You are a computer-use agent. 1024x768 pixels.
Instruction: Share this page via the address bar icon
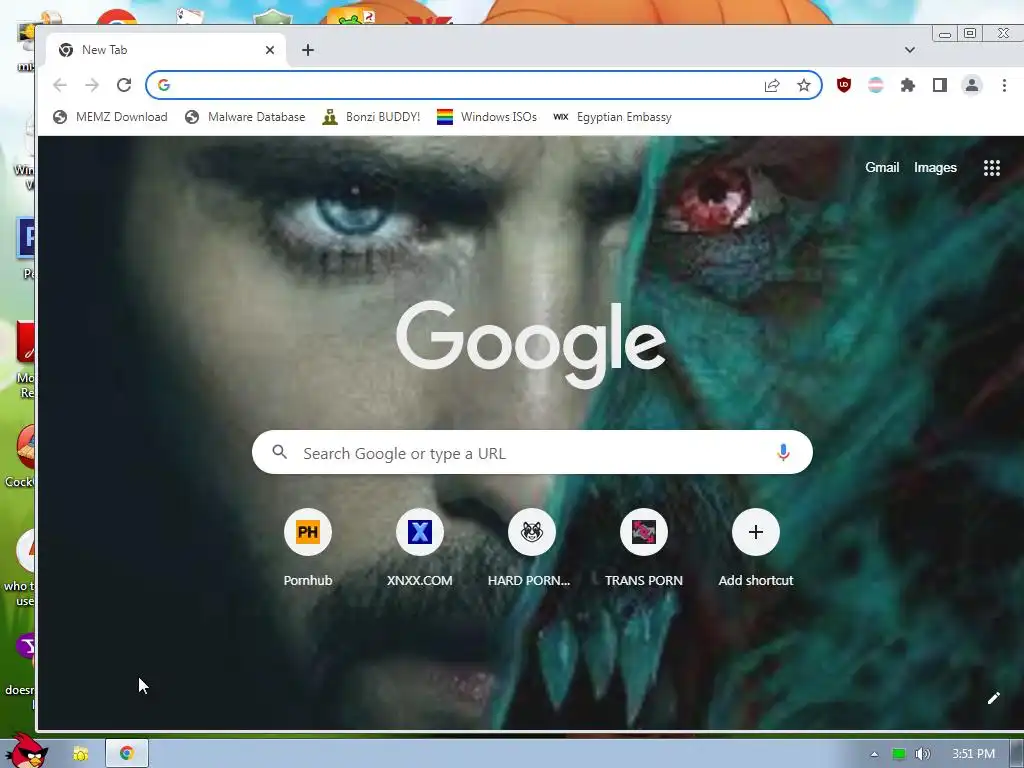pos(772,86)
